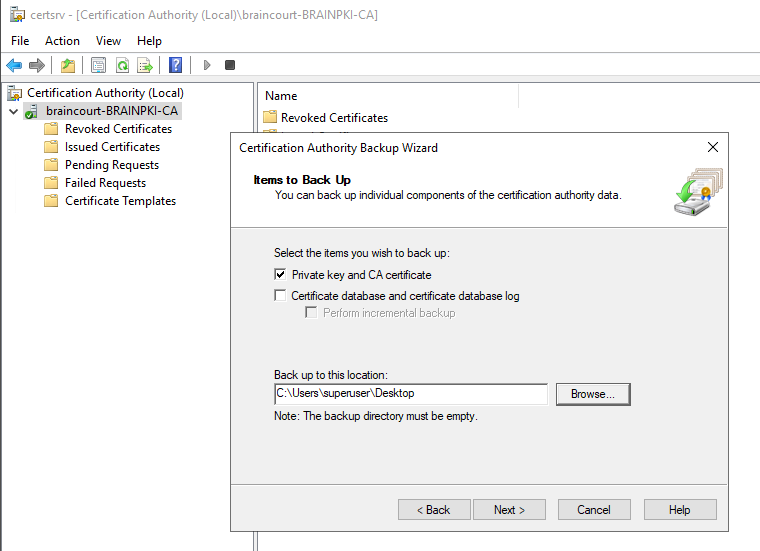Open the Help question mark toolbar icon
Viewport: 760px width, 551px height.
click(175, 65)
